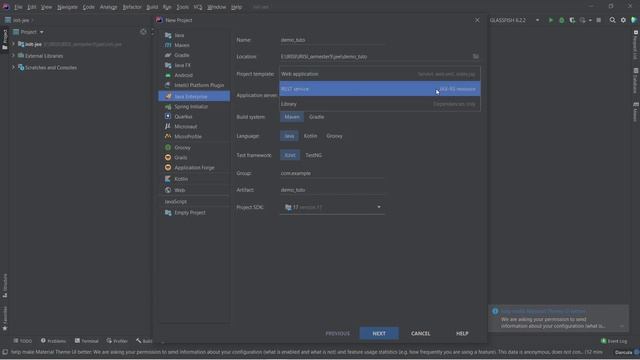
Task: Open Event Log
Action: click(x=614, y=341)
